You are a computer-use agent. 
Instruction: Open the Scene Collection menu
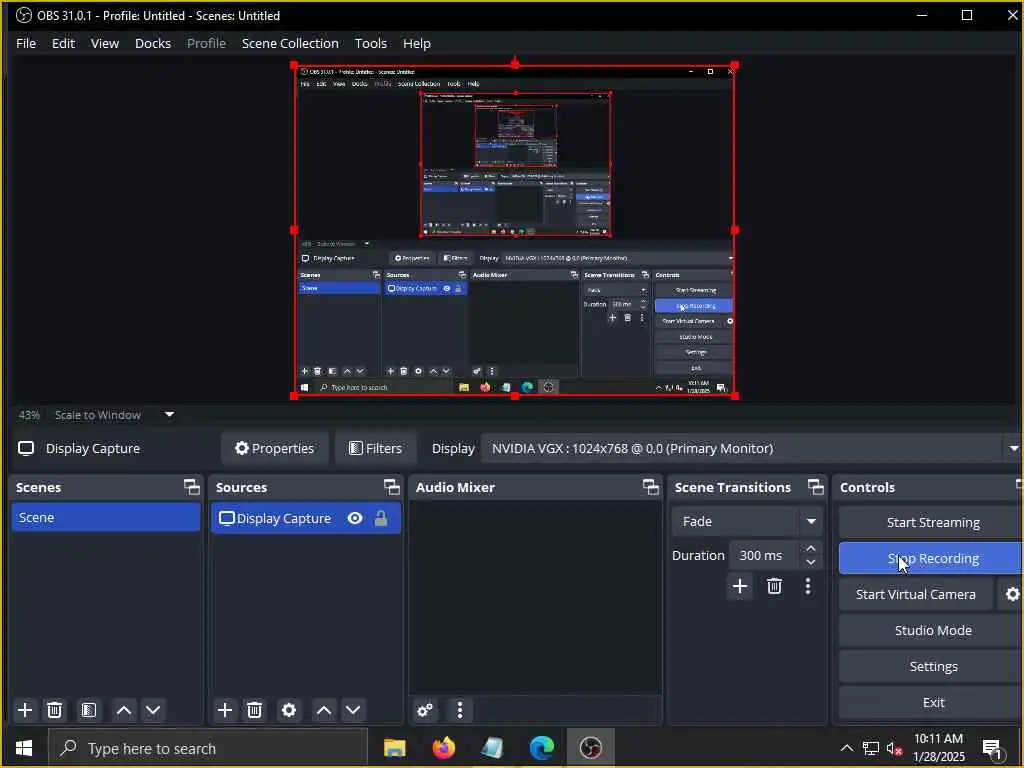pyautogui.click(x=290, y=43)
